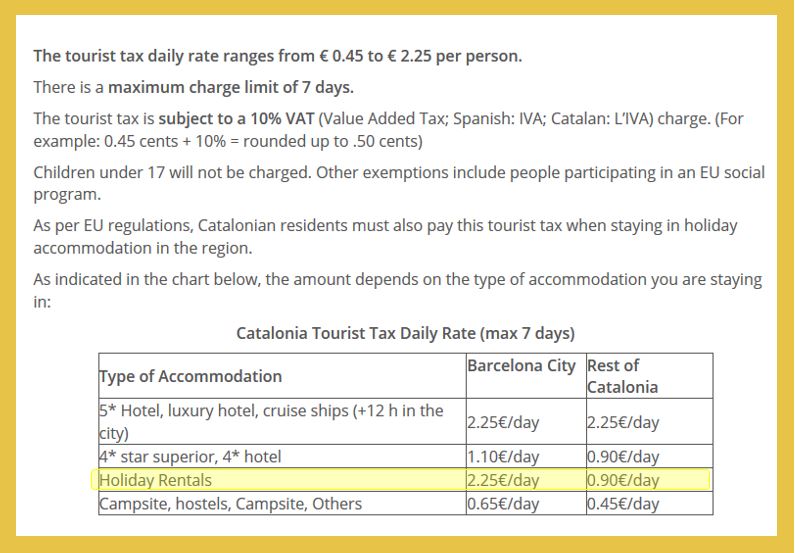The width and height of the screenshot is (795, 553).
Task: Click the 'Rest of Catalonia' column header
Action: point(649,376)
